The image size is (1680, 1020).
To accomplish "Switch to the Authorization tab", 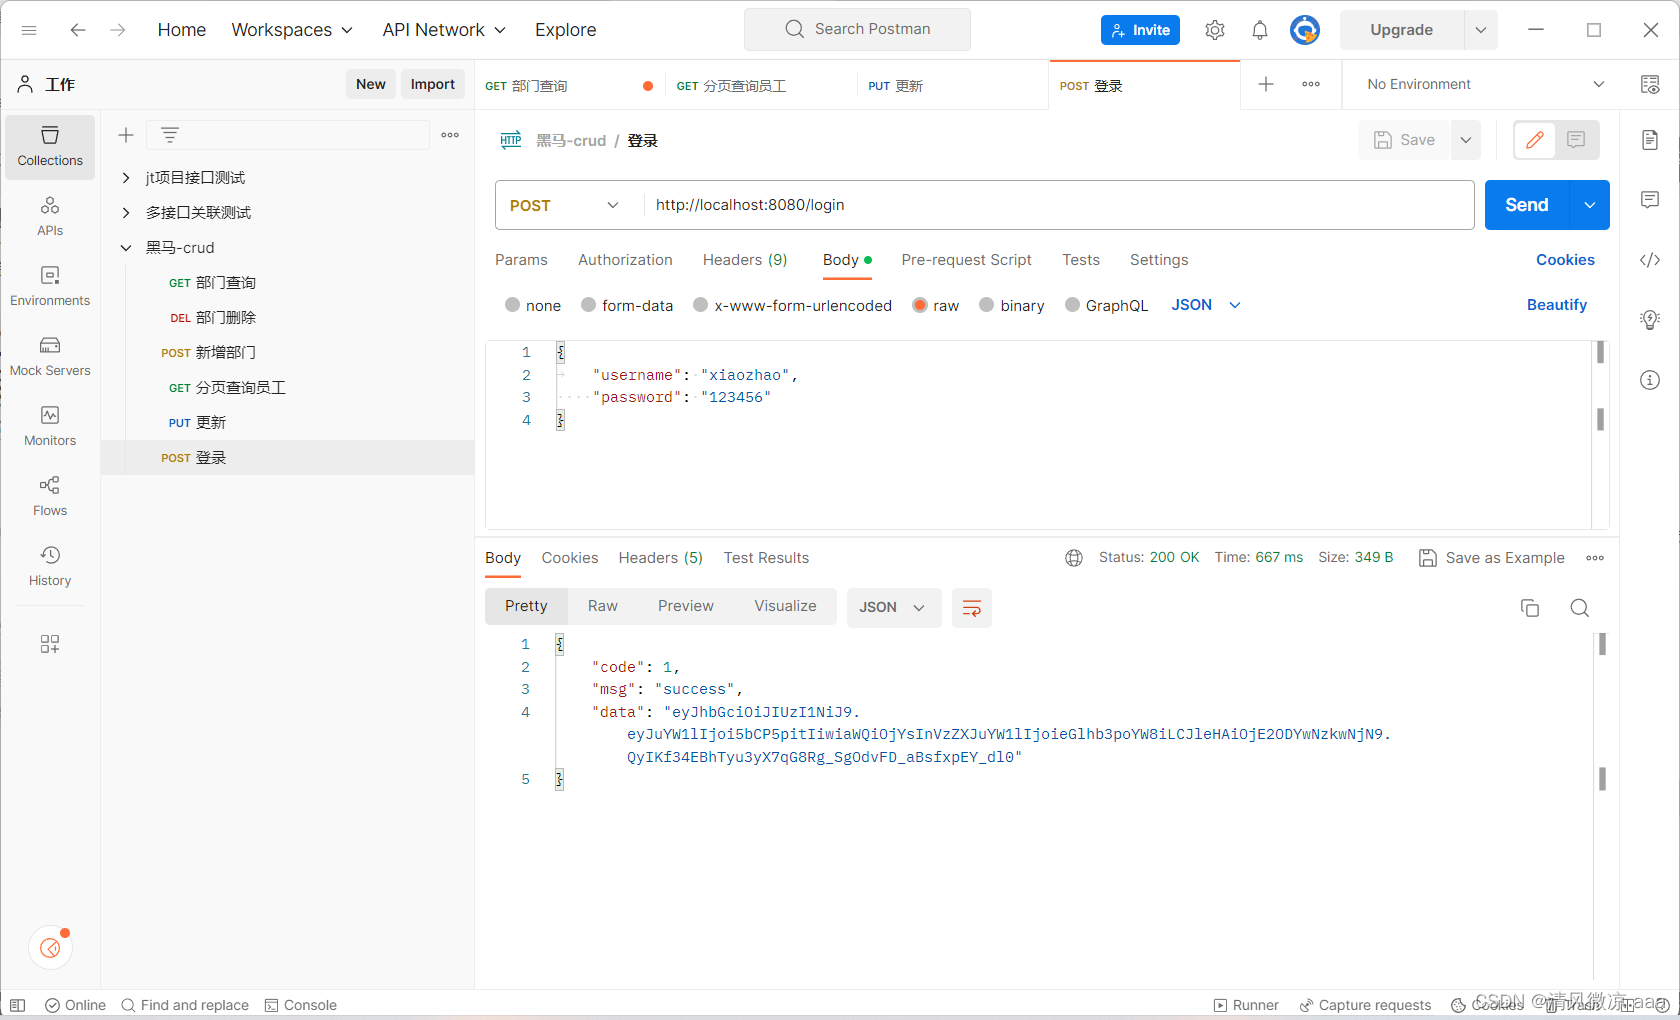I will (625, 260).
